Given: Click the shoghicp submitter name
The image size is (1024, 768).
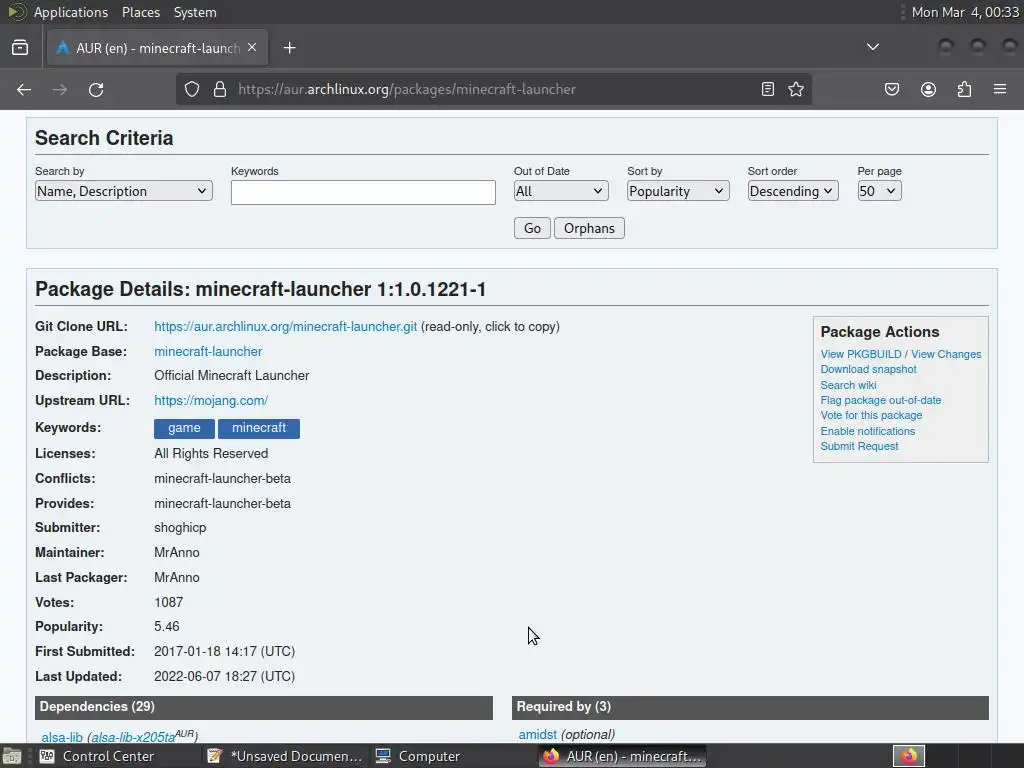Looking at the screenshot, I should pos(180,528).
